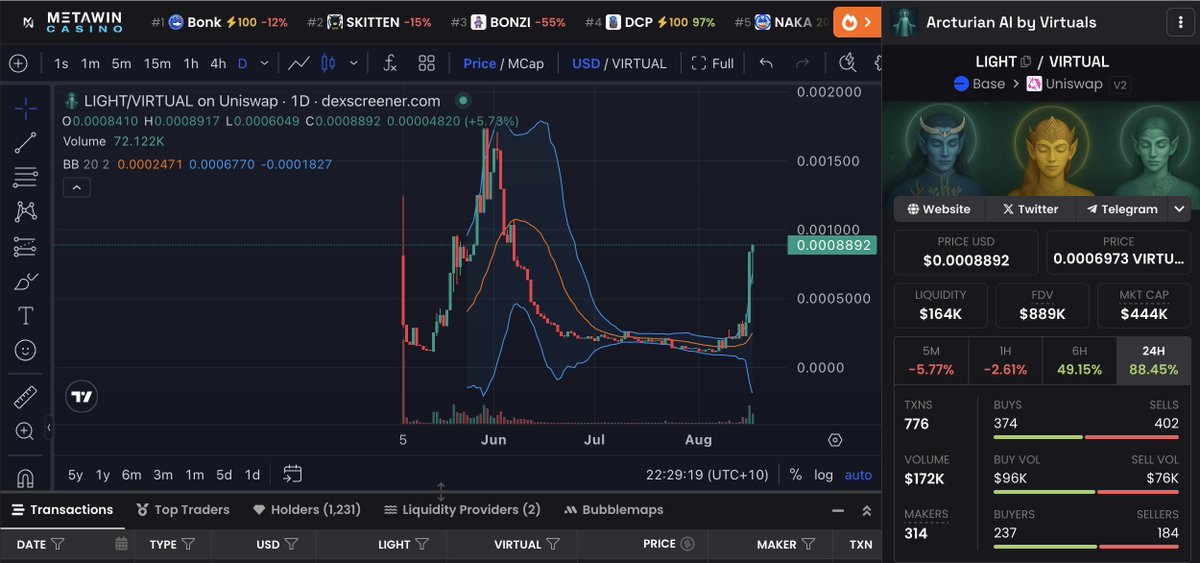Switch chart denomination to VIRTUAL

pyautogui.click(x=638, y=63)
